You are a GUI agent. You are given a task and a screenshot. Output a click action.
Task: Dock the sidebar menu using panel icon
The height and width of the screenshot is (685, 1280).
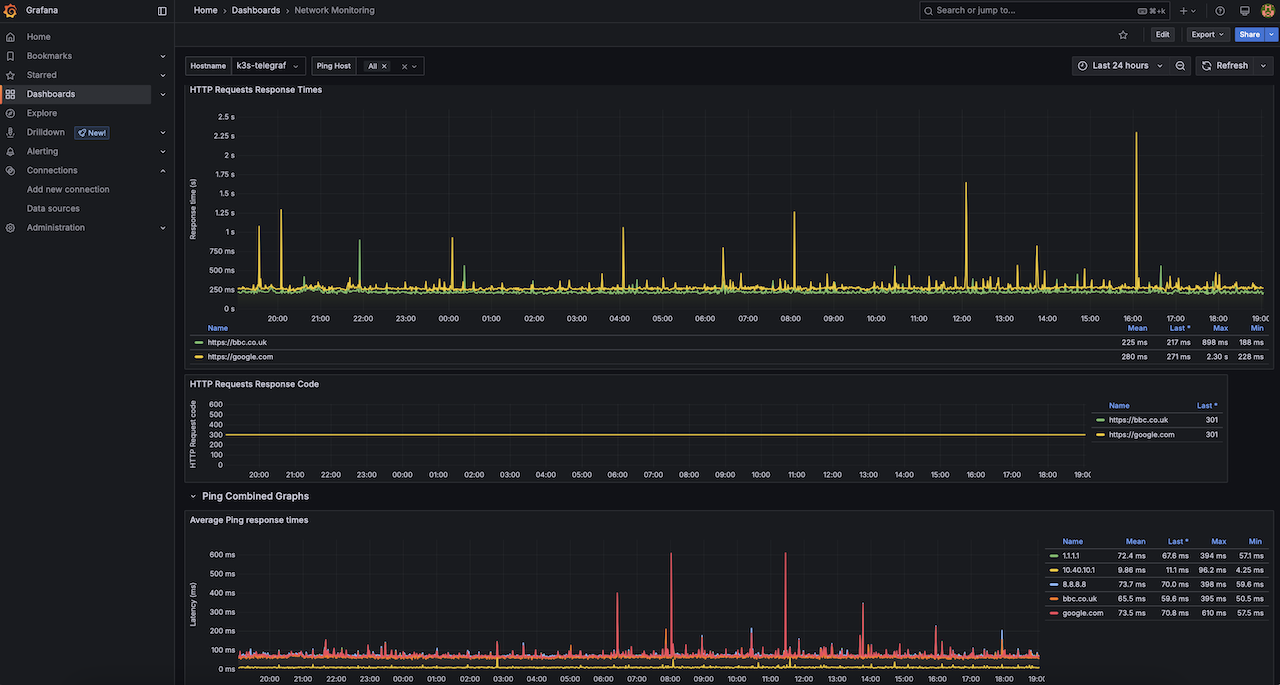[163, 11]
